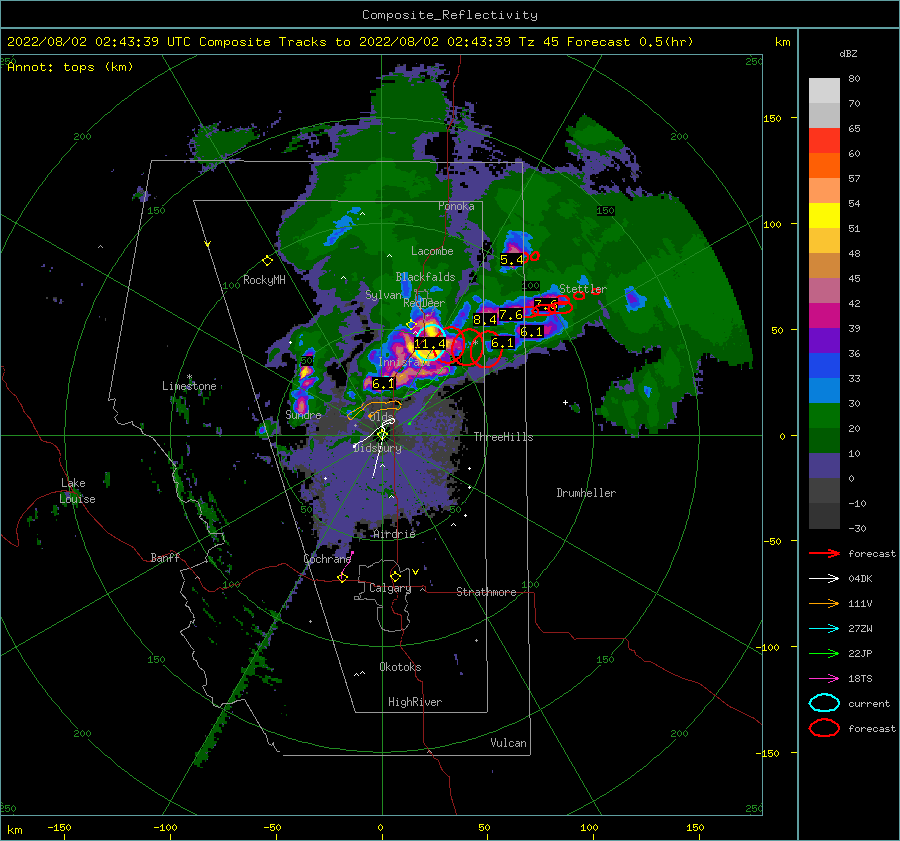Click the 'Annot: tops (km)' annotation text
This screenshot has height=841, width=900.
tap(70, 67)
